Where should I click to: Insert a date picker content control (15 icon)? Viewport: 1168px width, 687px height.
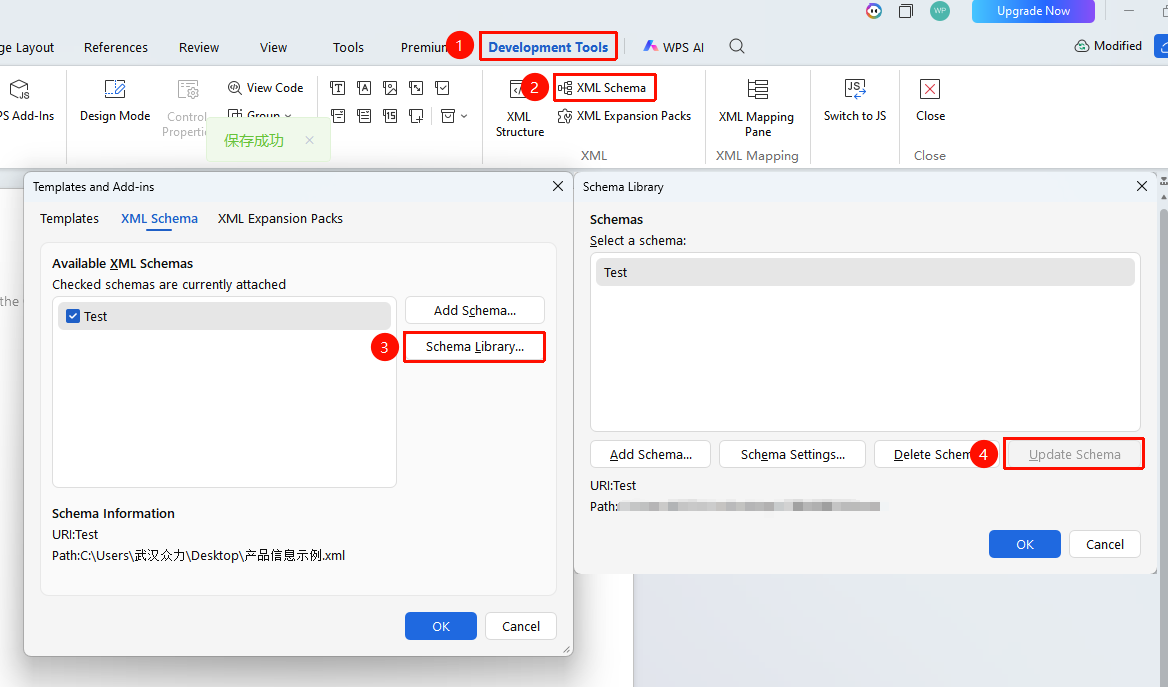click(390, 115)
